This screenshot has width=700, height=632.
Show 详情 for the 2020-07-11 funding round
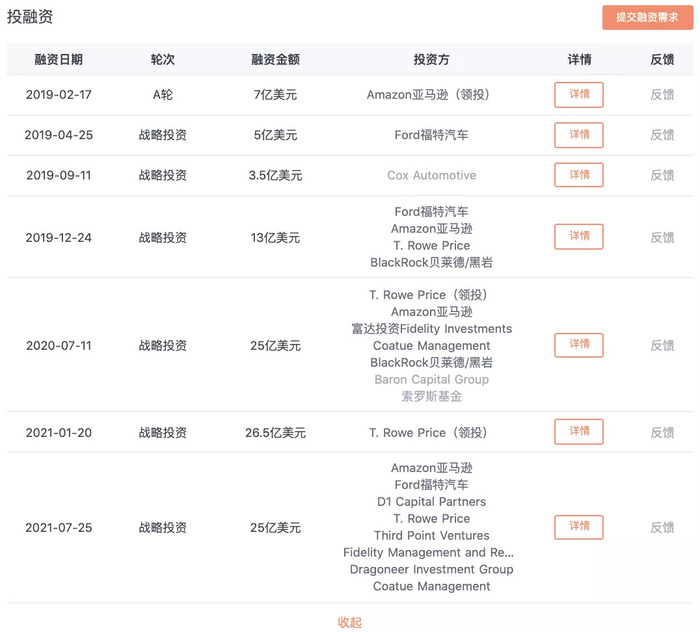coord(579,345)
